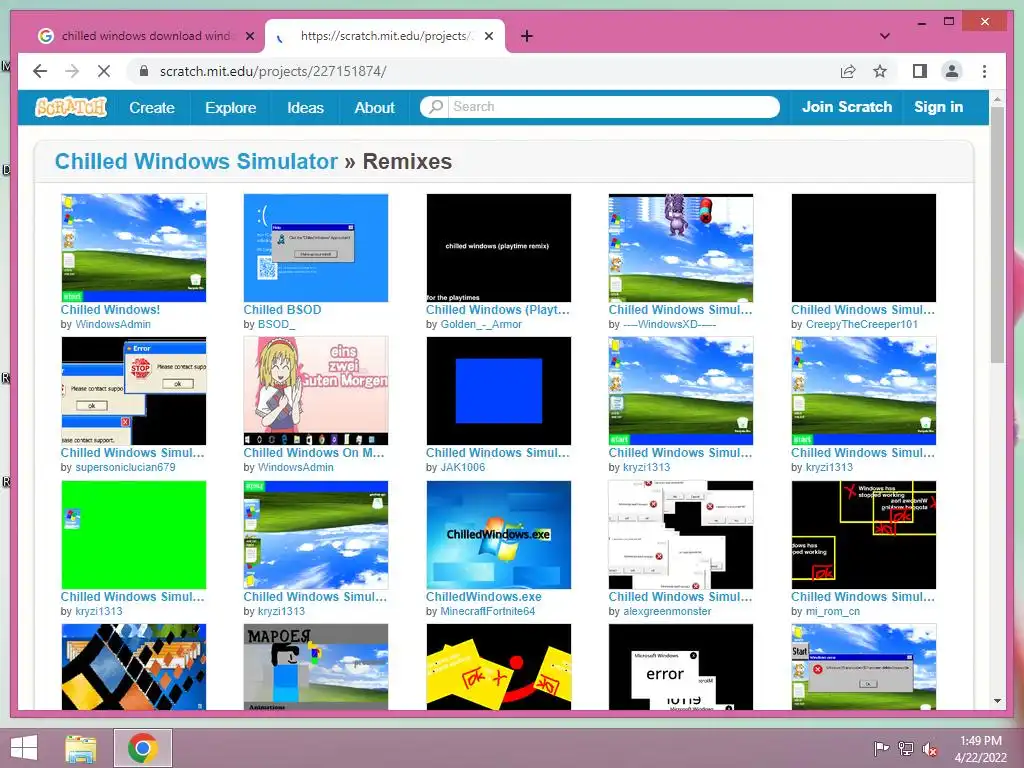This screenshot has width=1024, height=768.
Task: Open a new tab with plus button
Action: [x=526, y=36]
